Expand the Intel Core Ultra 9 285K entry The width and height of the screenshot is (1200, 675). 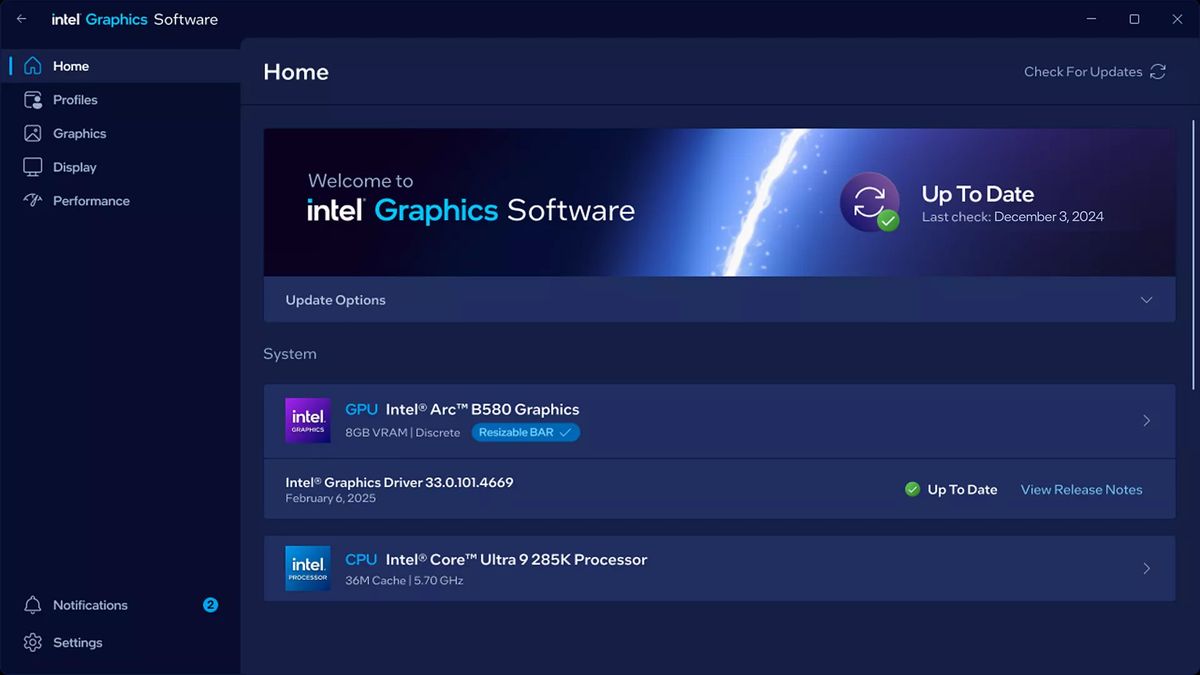[1146, 568]
